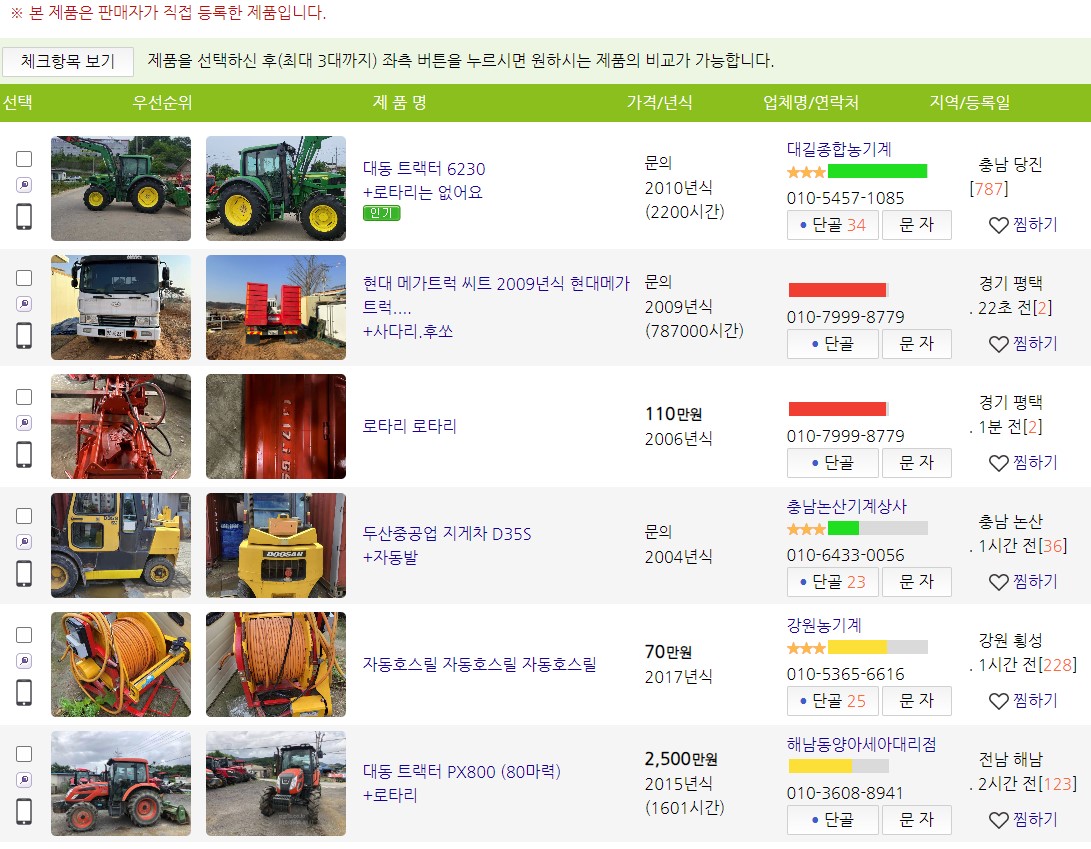Click the 업체명/연락처 column header
The image size is (1091, 849).
811,103
